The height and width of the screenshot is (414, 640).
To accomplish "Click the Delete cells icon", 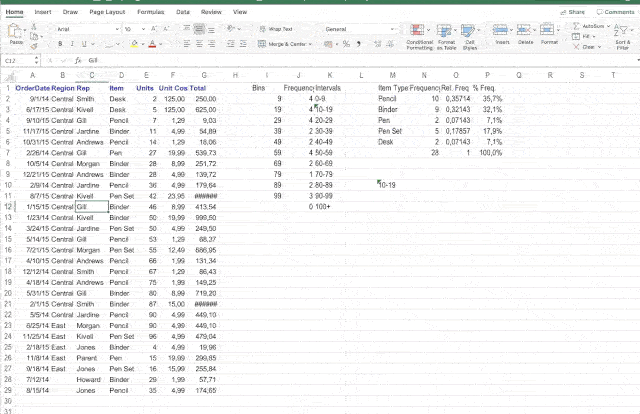I will (x=523, y=29).
